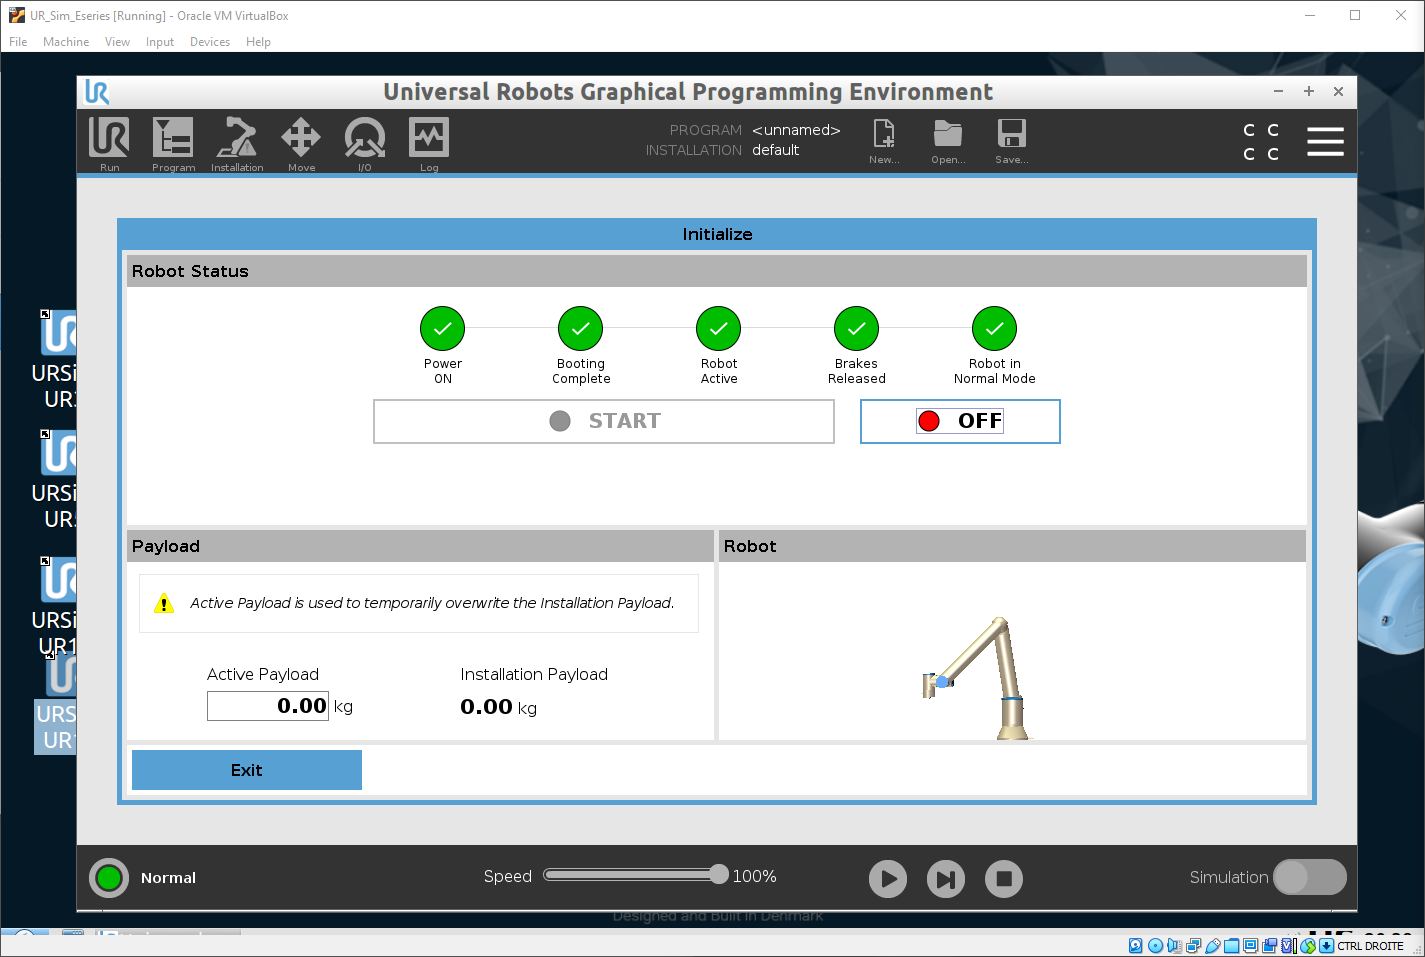
Task: Click the Open folder icon
Action: click(948, 136)
